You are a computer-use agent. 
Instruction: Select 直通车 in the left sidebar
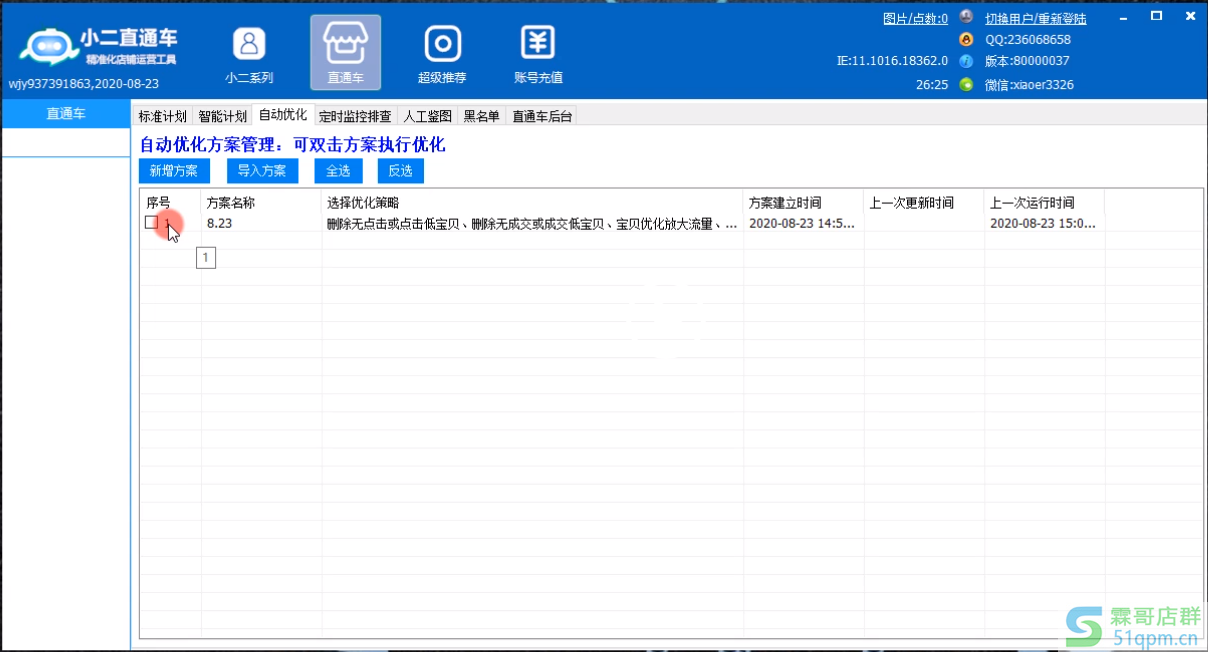click(x=66, y=114)
